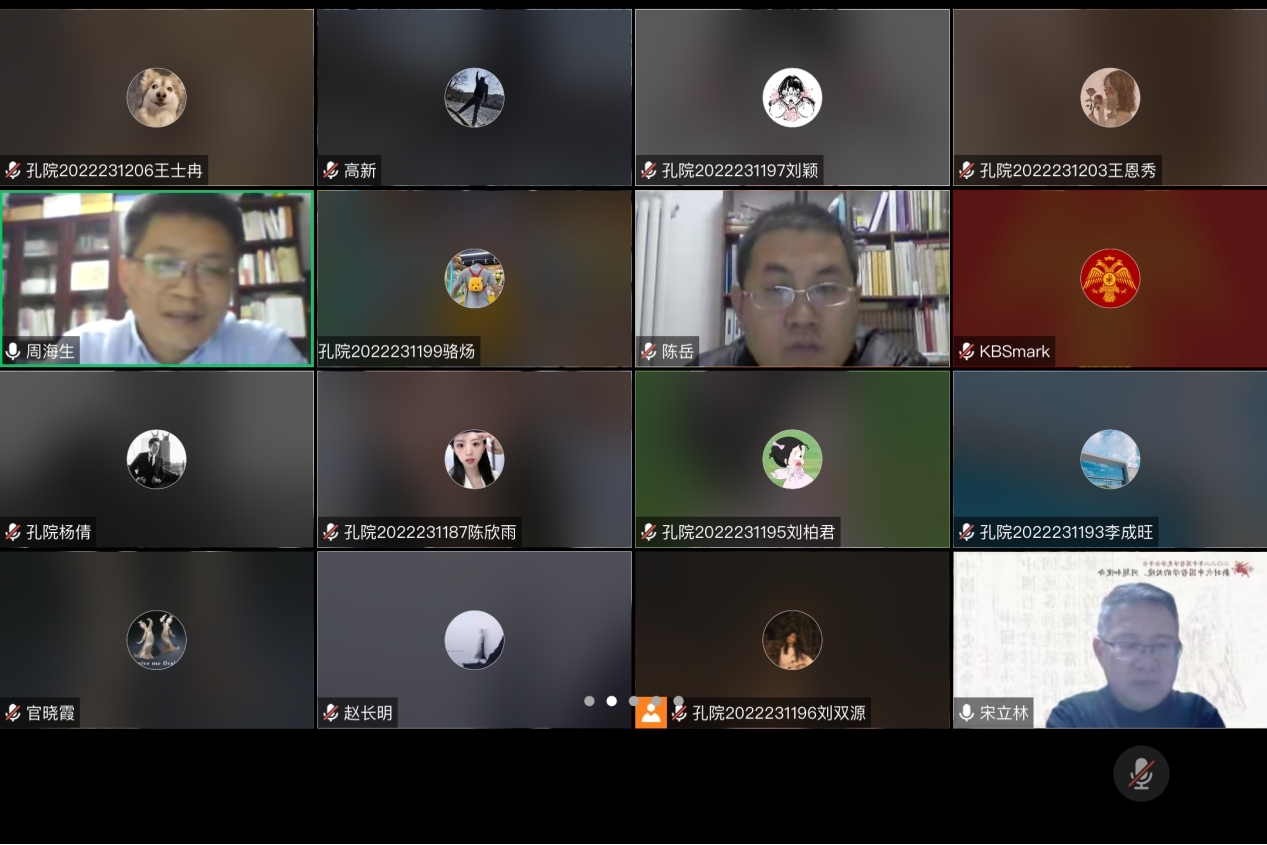Click the dog avatar of 王士冉
Image resolution: width=1267 pixels, height=845 pixels.
[156, 98]
